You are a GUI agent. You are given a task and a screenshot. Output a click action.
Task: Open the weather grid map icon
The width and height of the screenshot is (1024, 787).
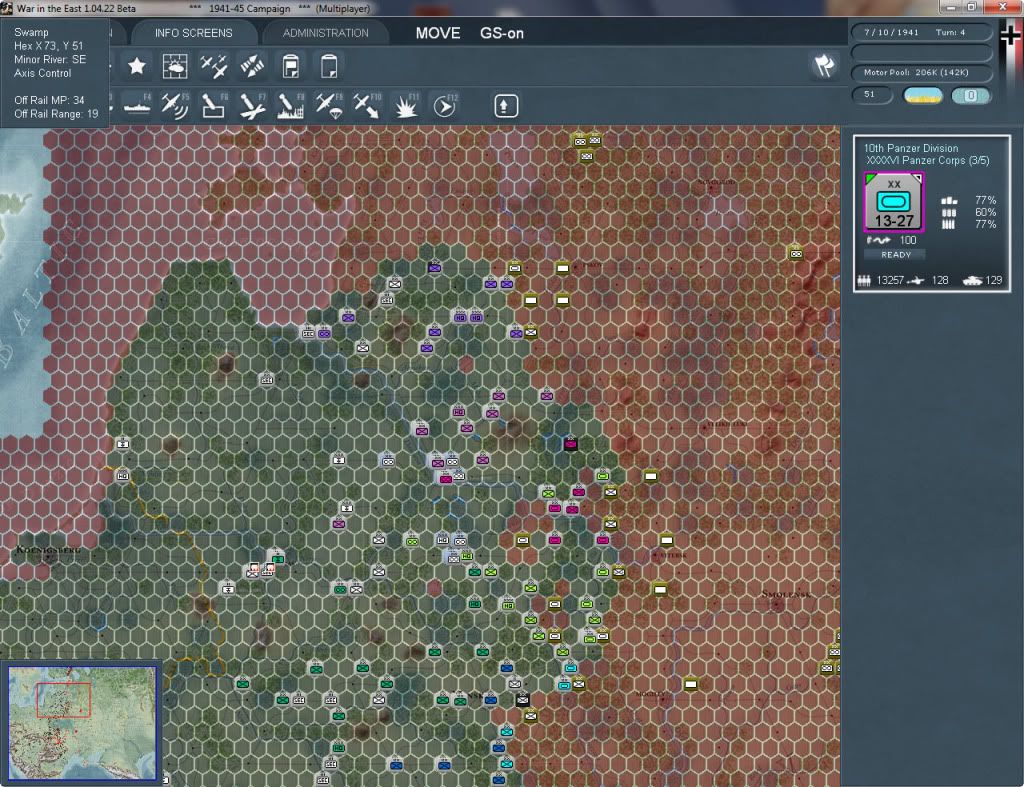click(174, 66)
